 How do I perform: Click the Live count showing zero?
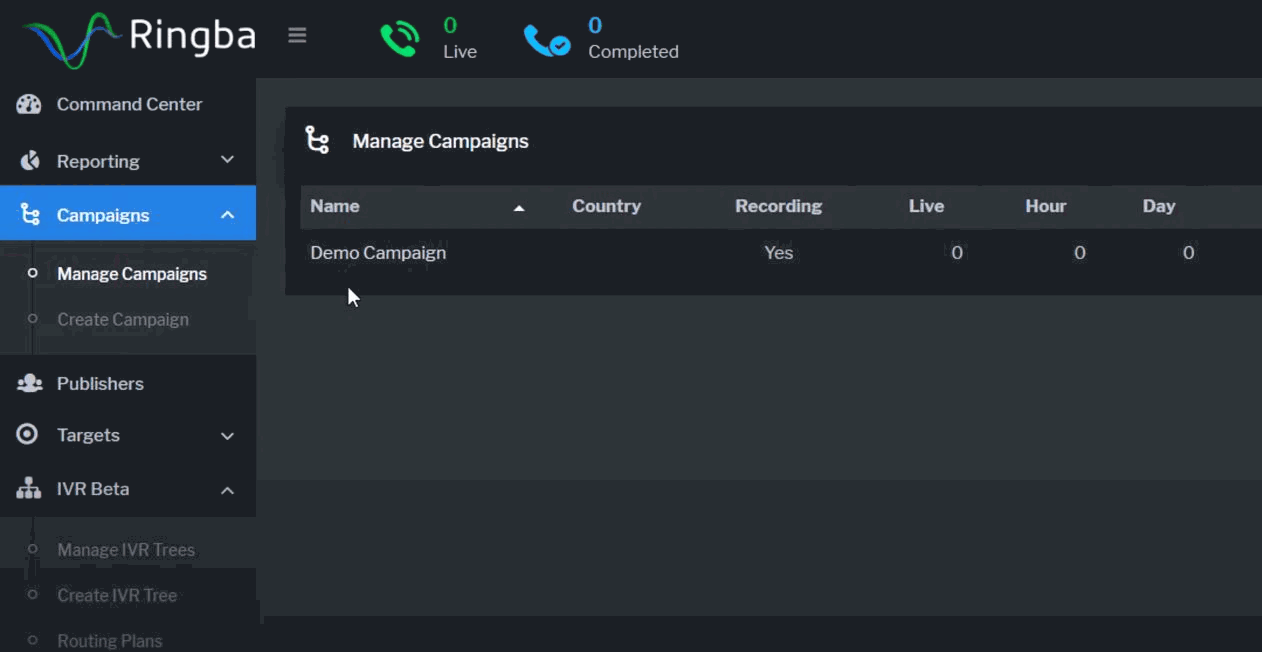956,252
